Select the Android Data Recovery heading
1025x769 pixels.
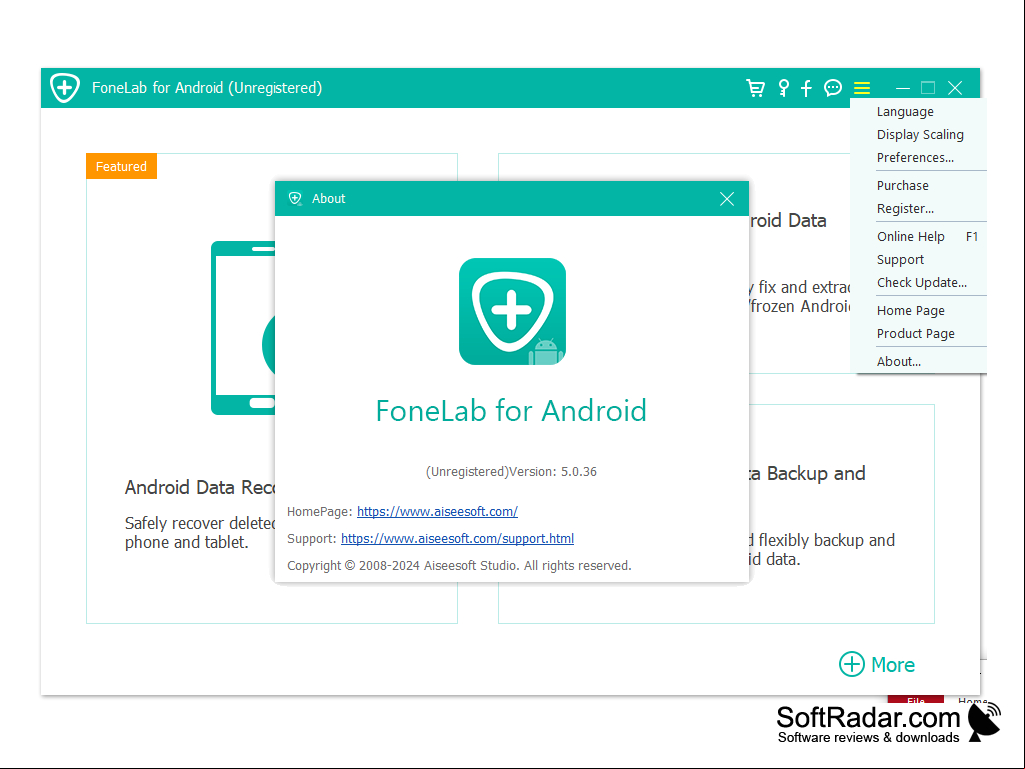point(200,487)
